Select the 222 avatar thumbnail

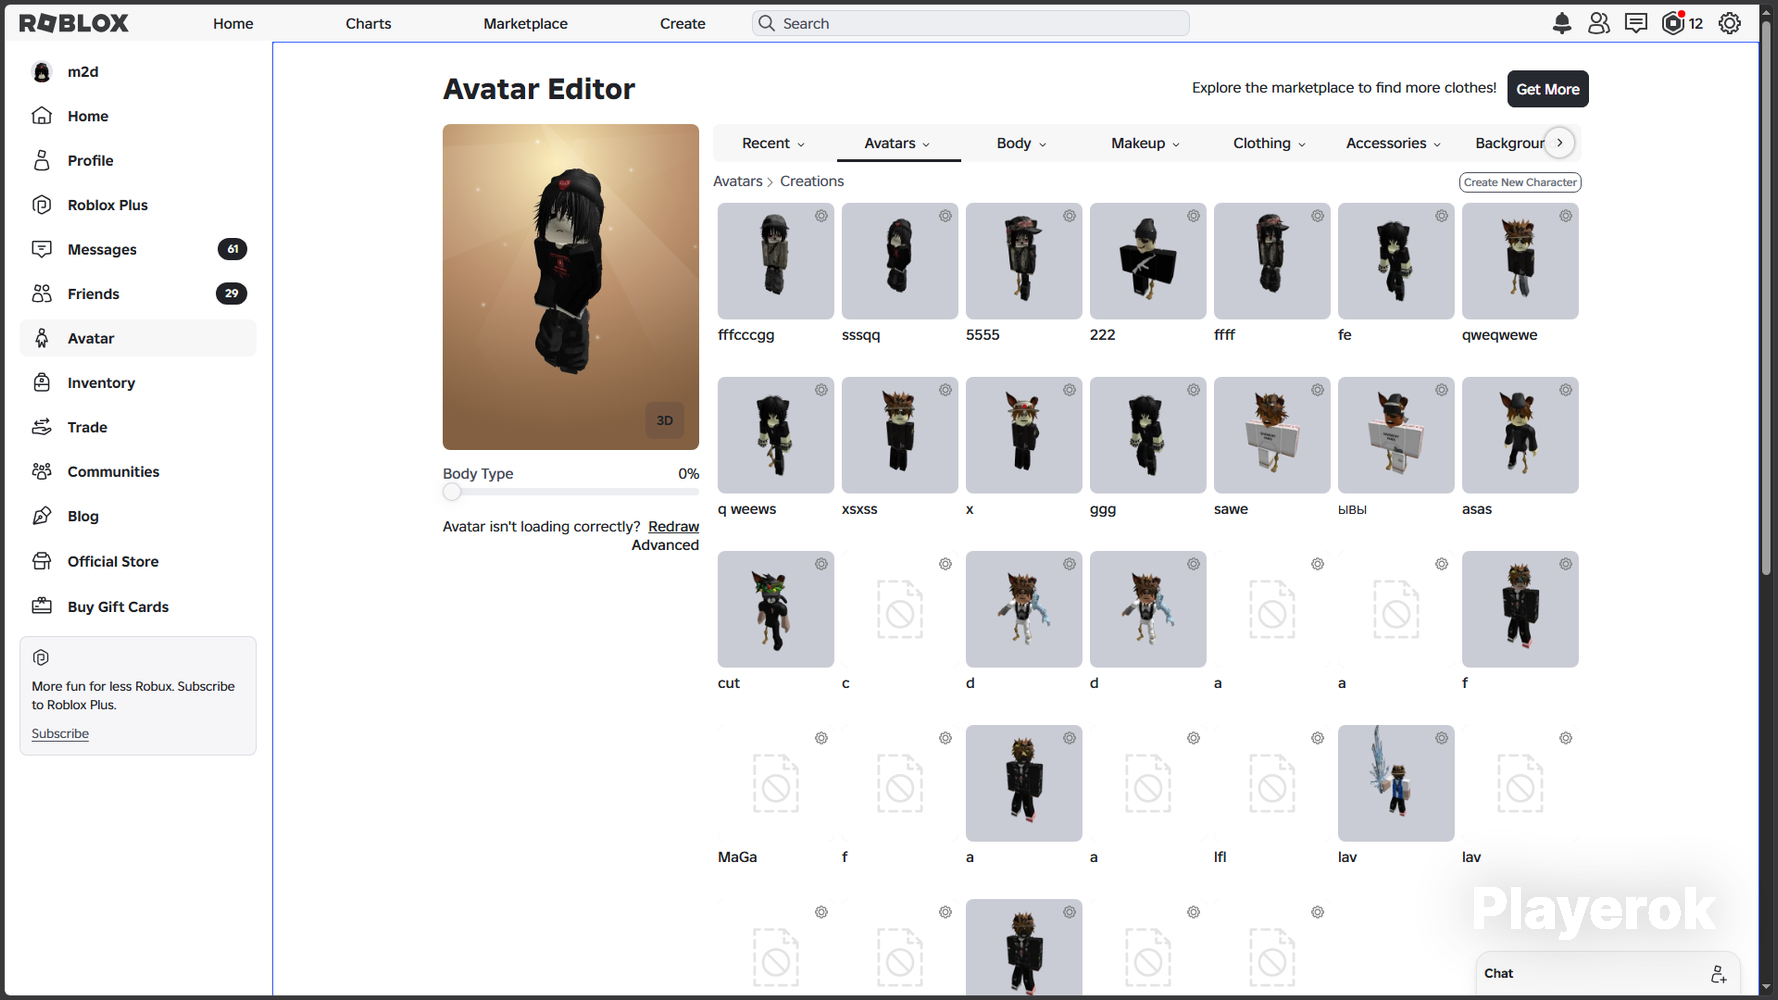pos(1148,261)
